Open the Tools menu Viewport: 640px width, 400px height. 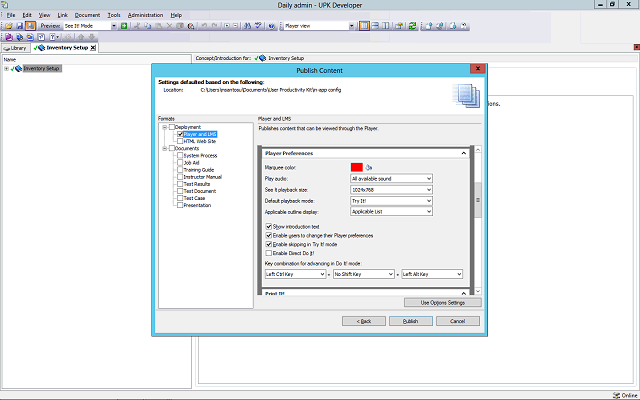(114, 15)
